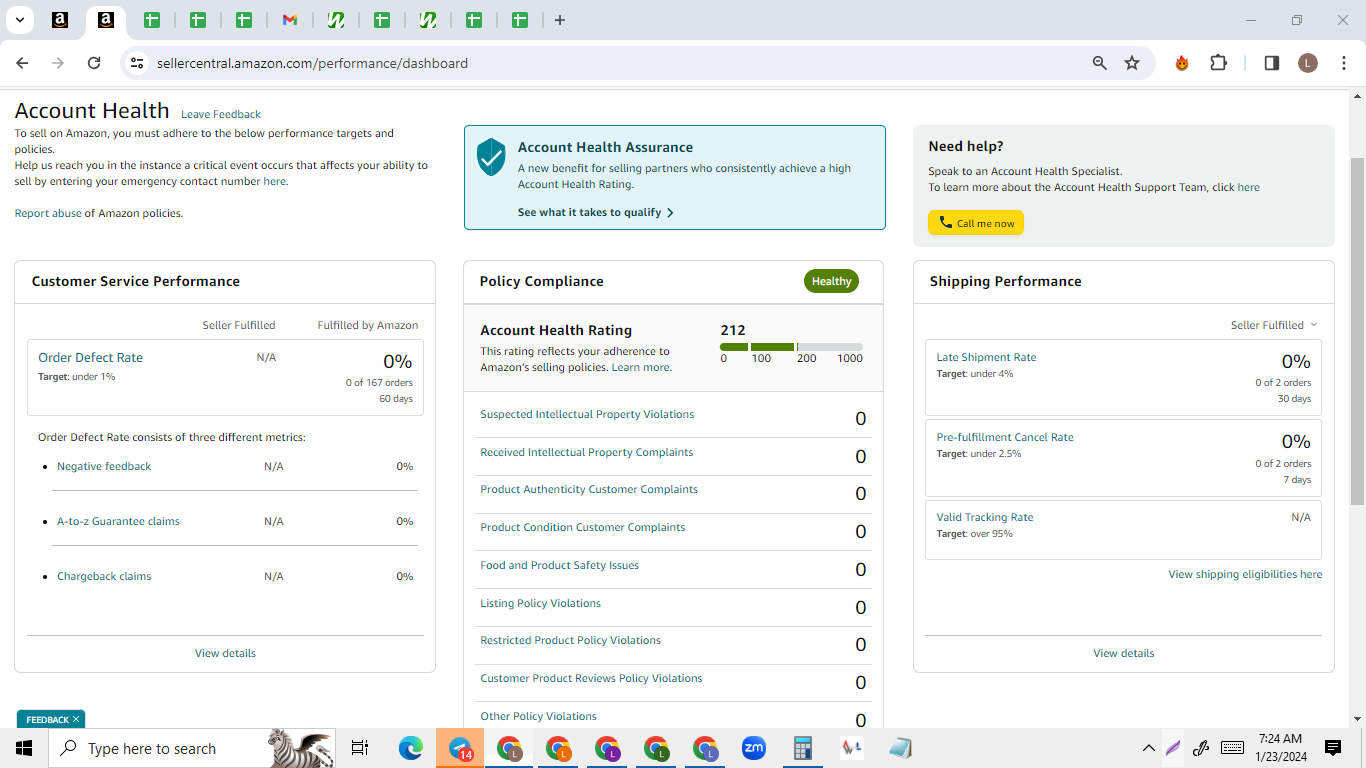Open the Account Health Support Team here link
The image size is (1366, 768).
coord(1248,187)
